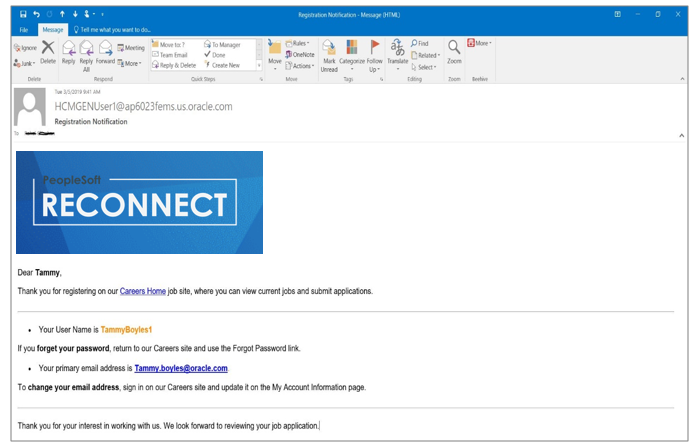Click Create New quick step
This screenshot has height=448, width=696.
coord(222,65)
